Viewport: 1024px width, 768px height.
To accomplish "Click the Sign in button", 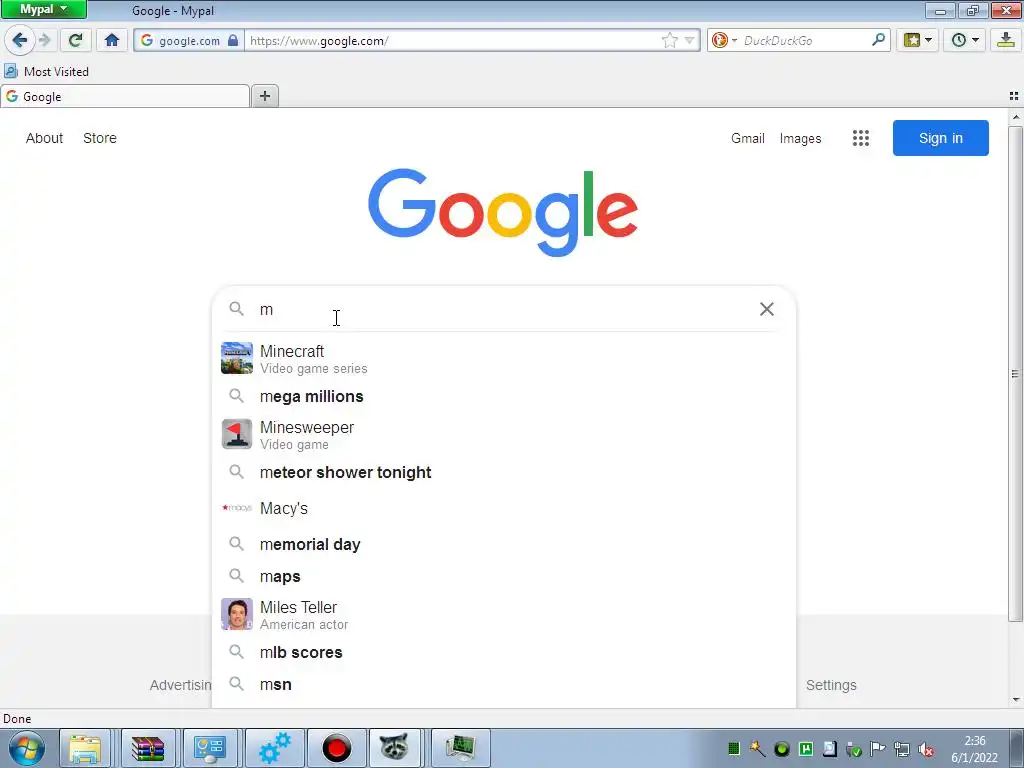I will 940,138.
